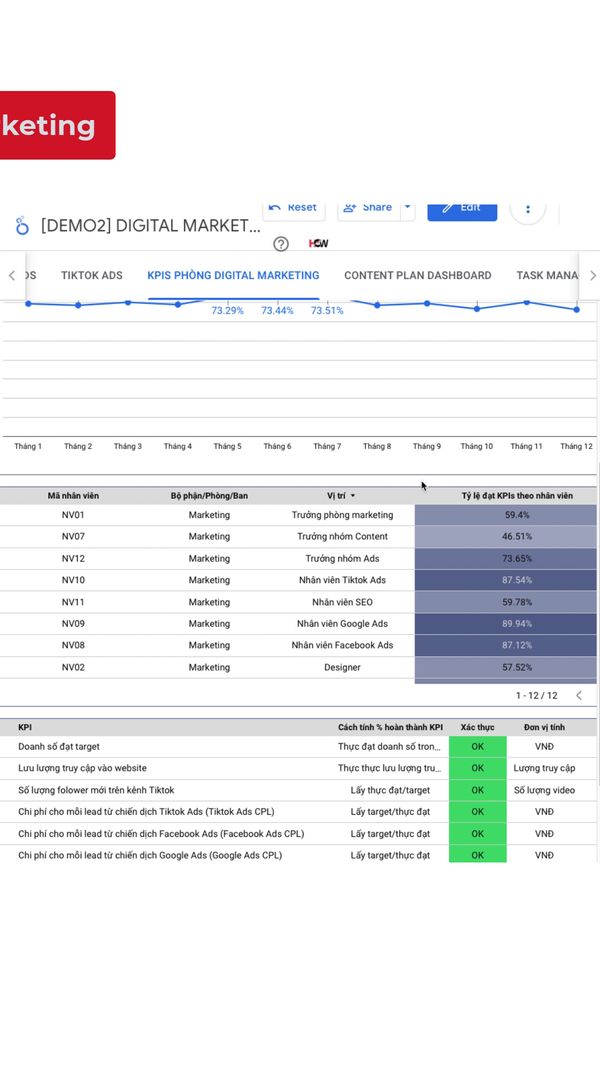
Task: Click the Designer position cell
Action: [342, 668]
